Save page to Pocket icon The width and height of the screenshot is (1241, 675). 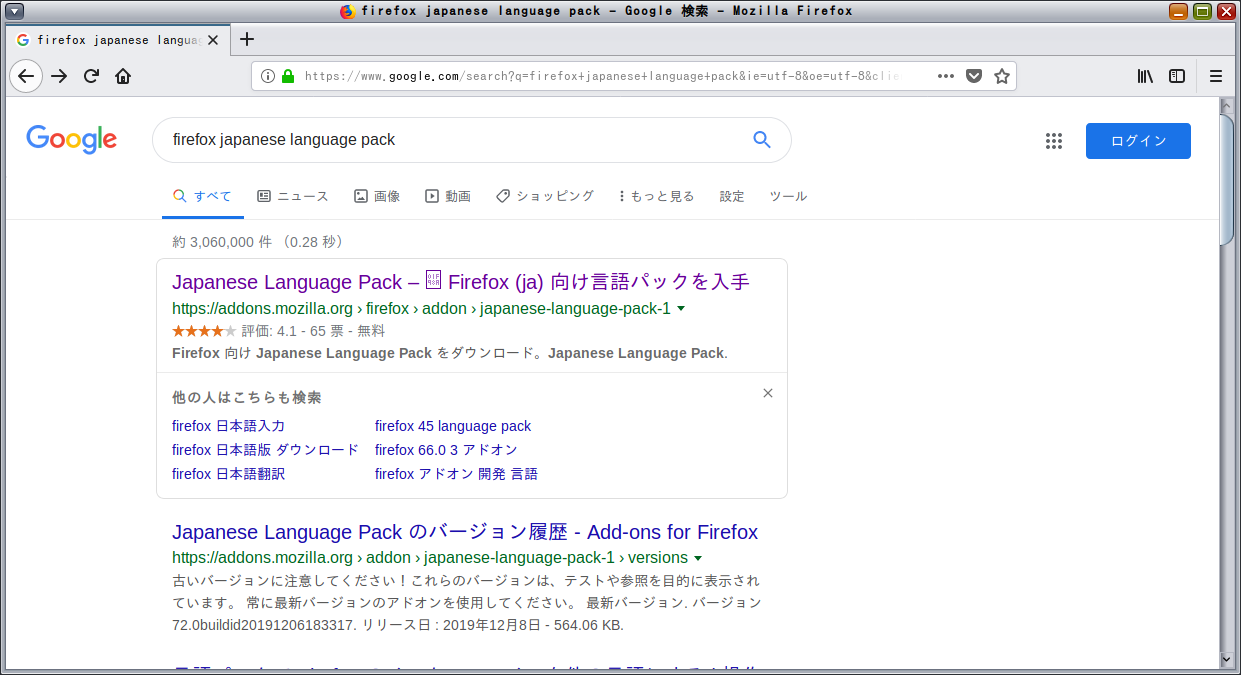tap(974, 76)
